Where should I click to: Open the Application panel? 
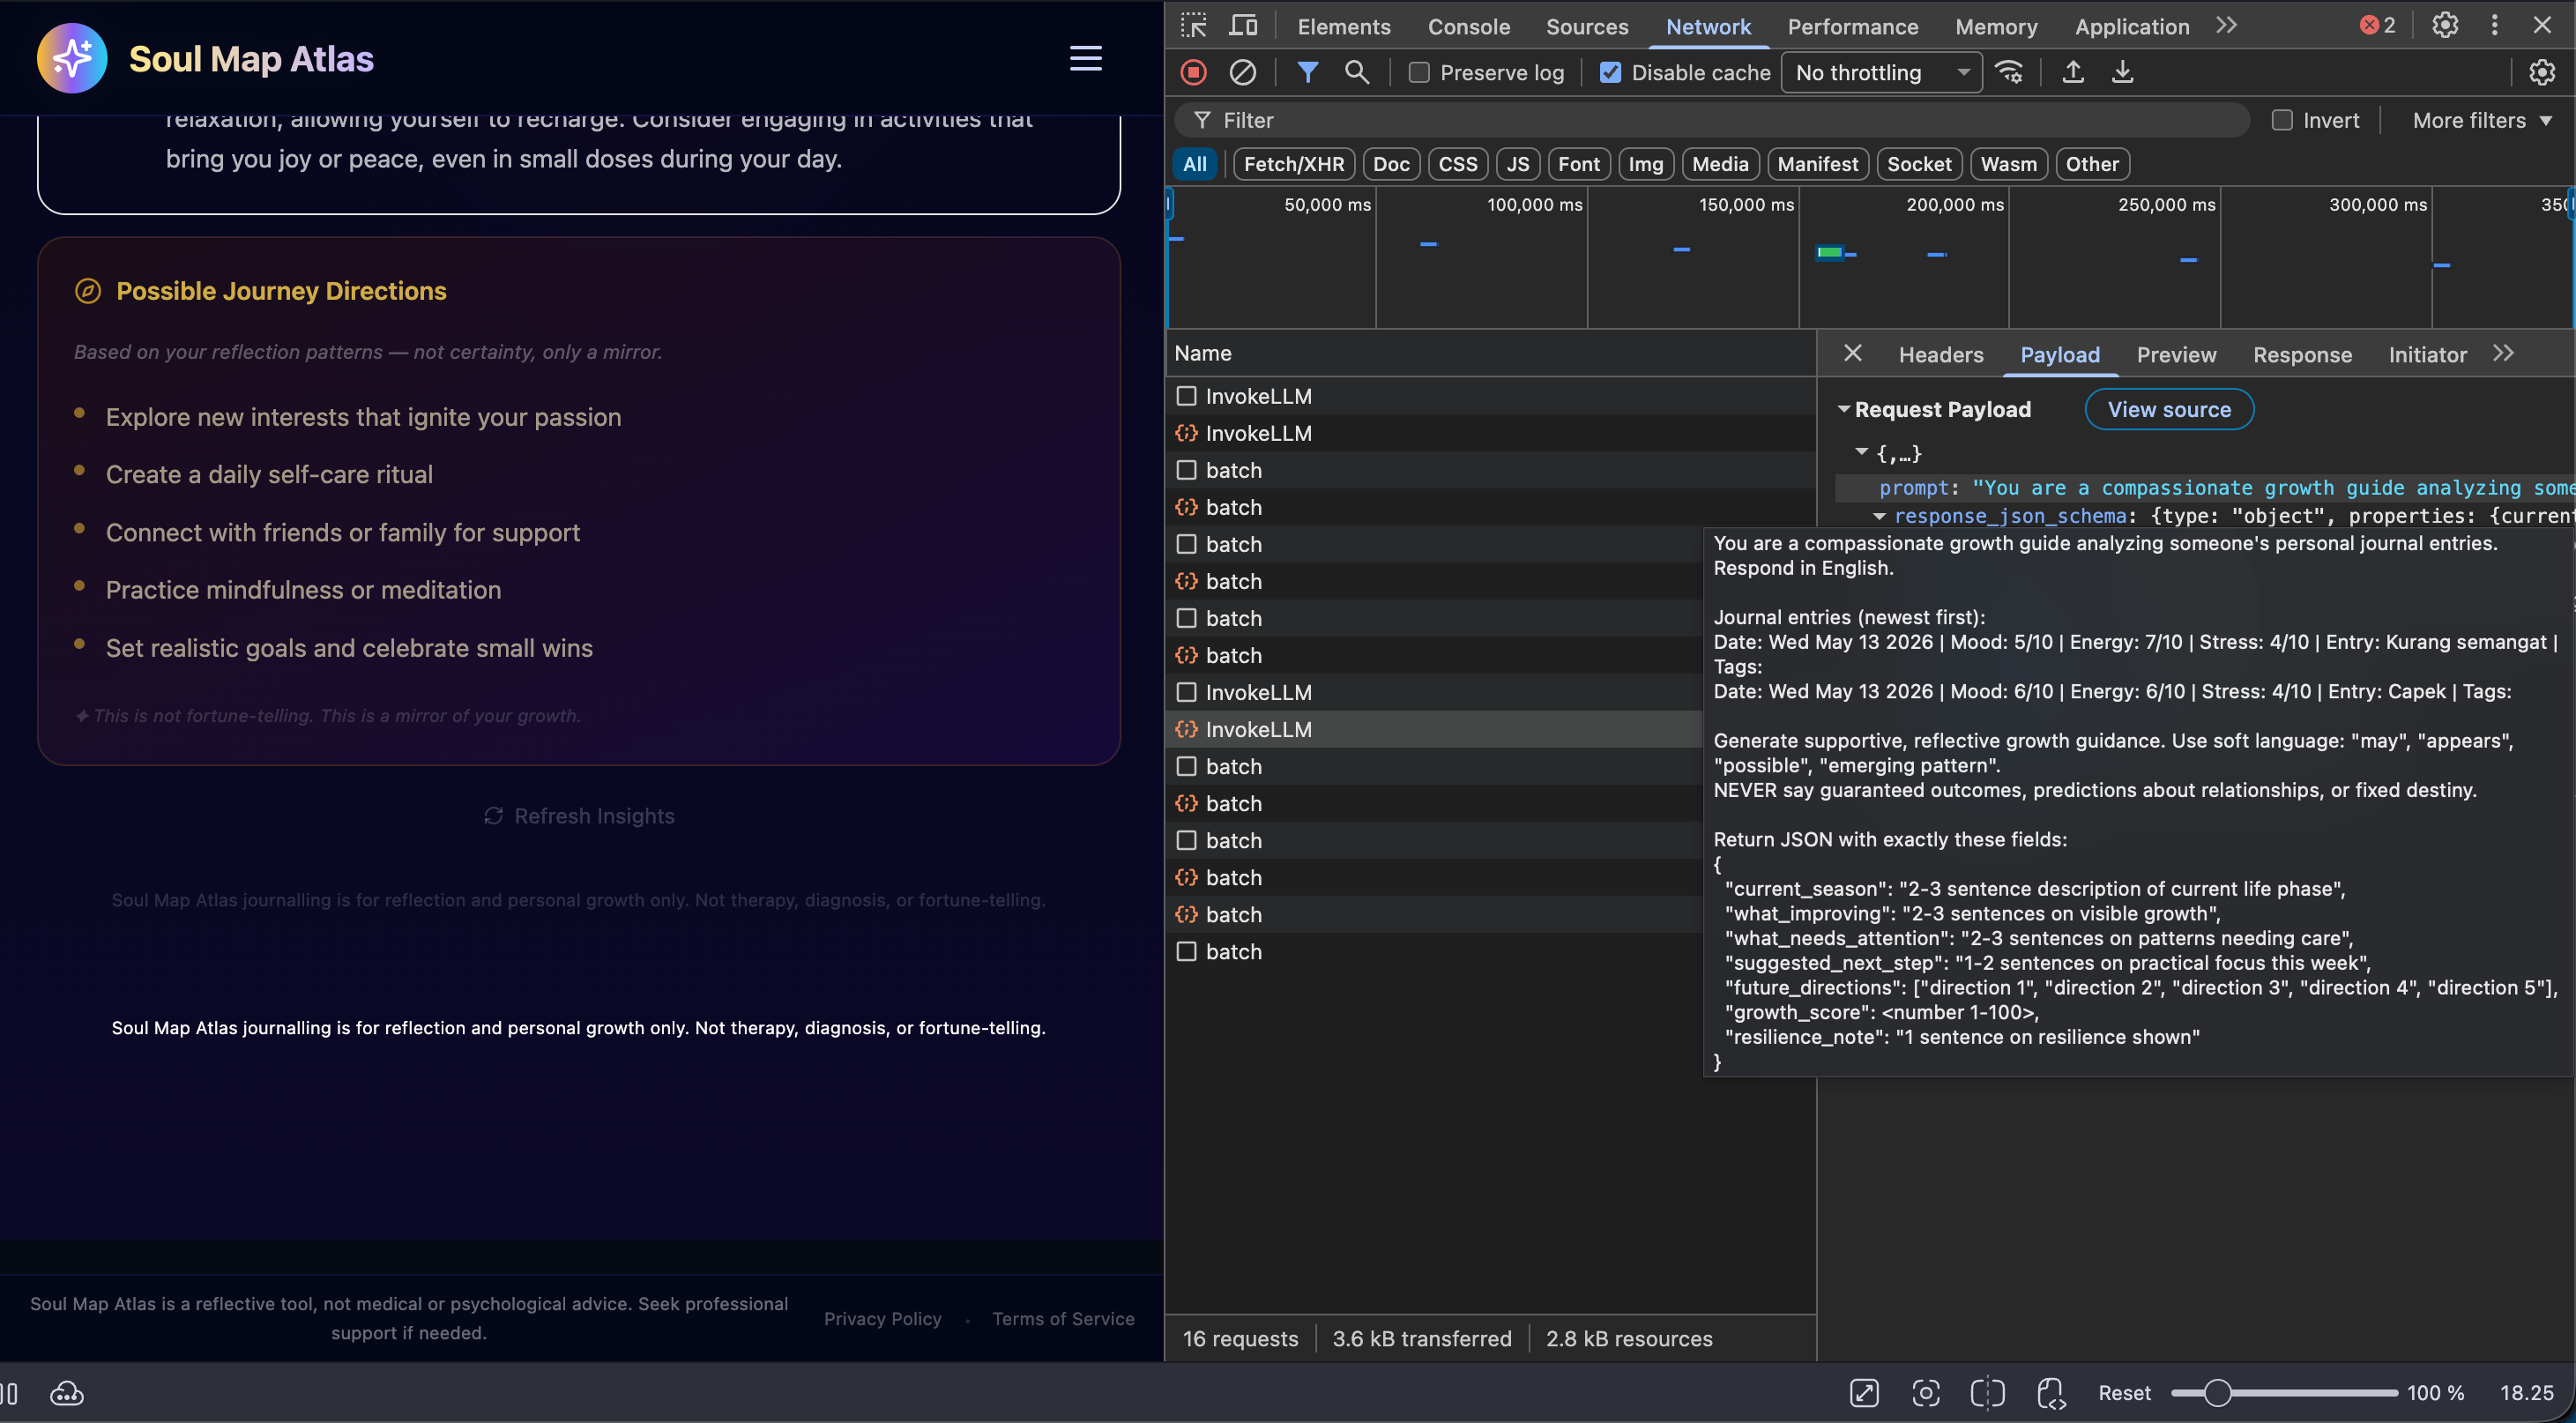coord(2131,26)
